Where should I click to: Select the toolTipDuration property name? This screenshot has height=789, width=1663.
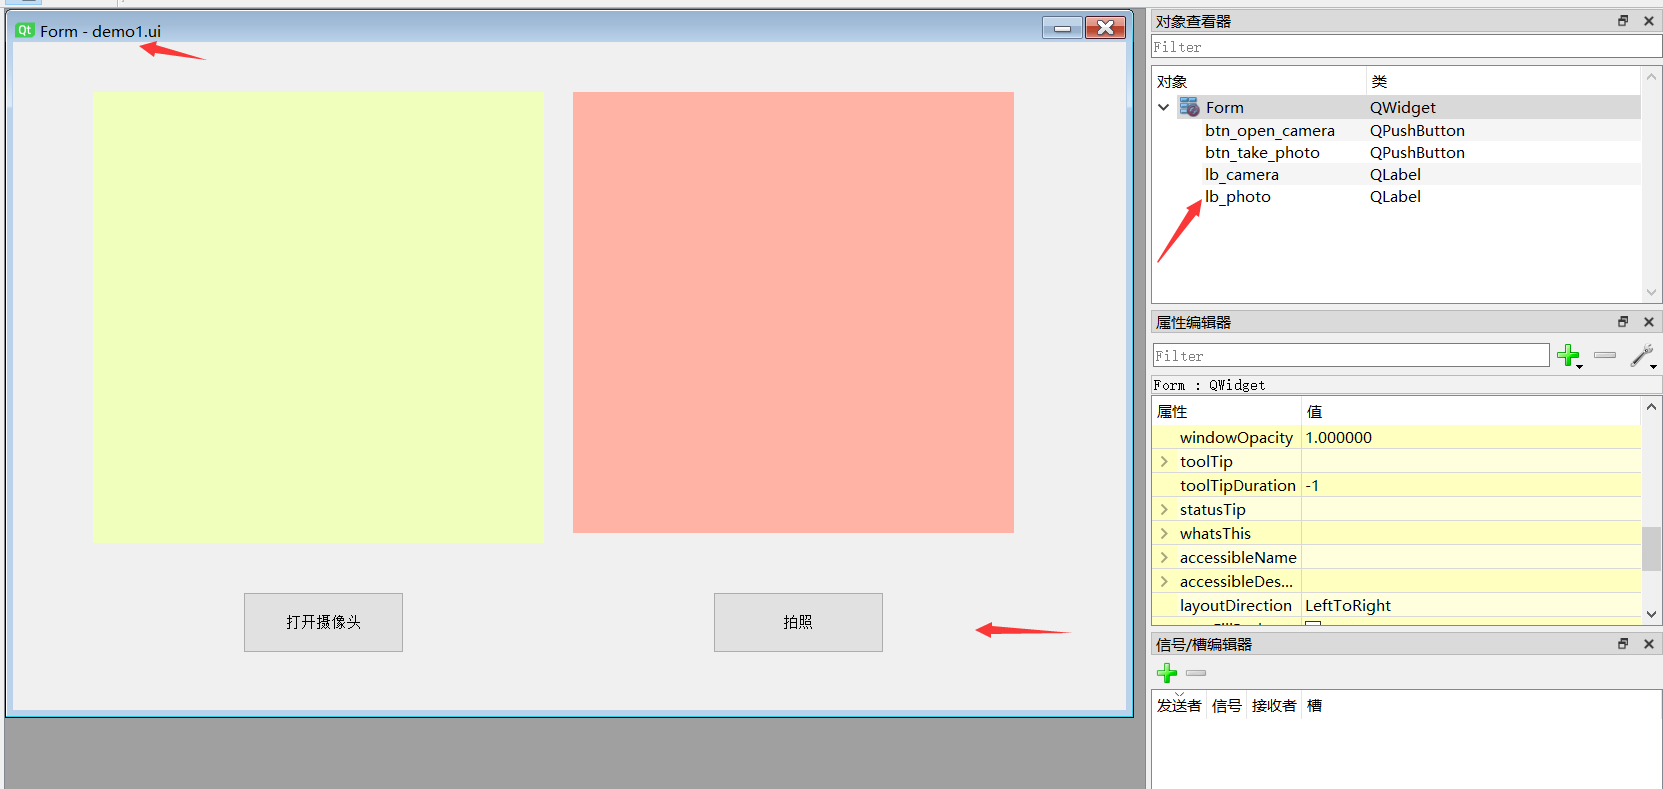pyautogui.click(x=1238, y=485)
